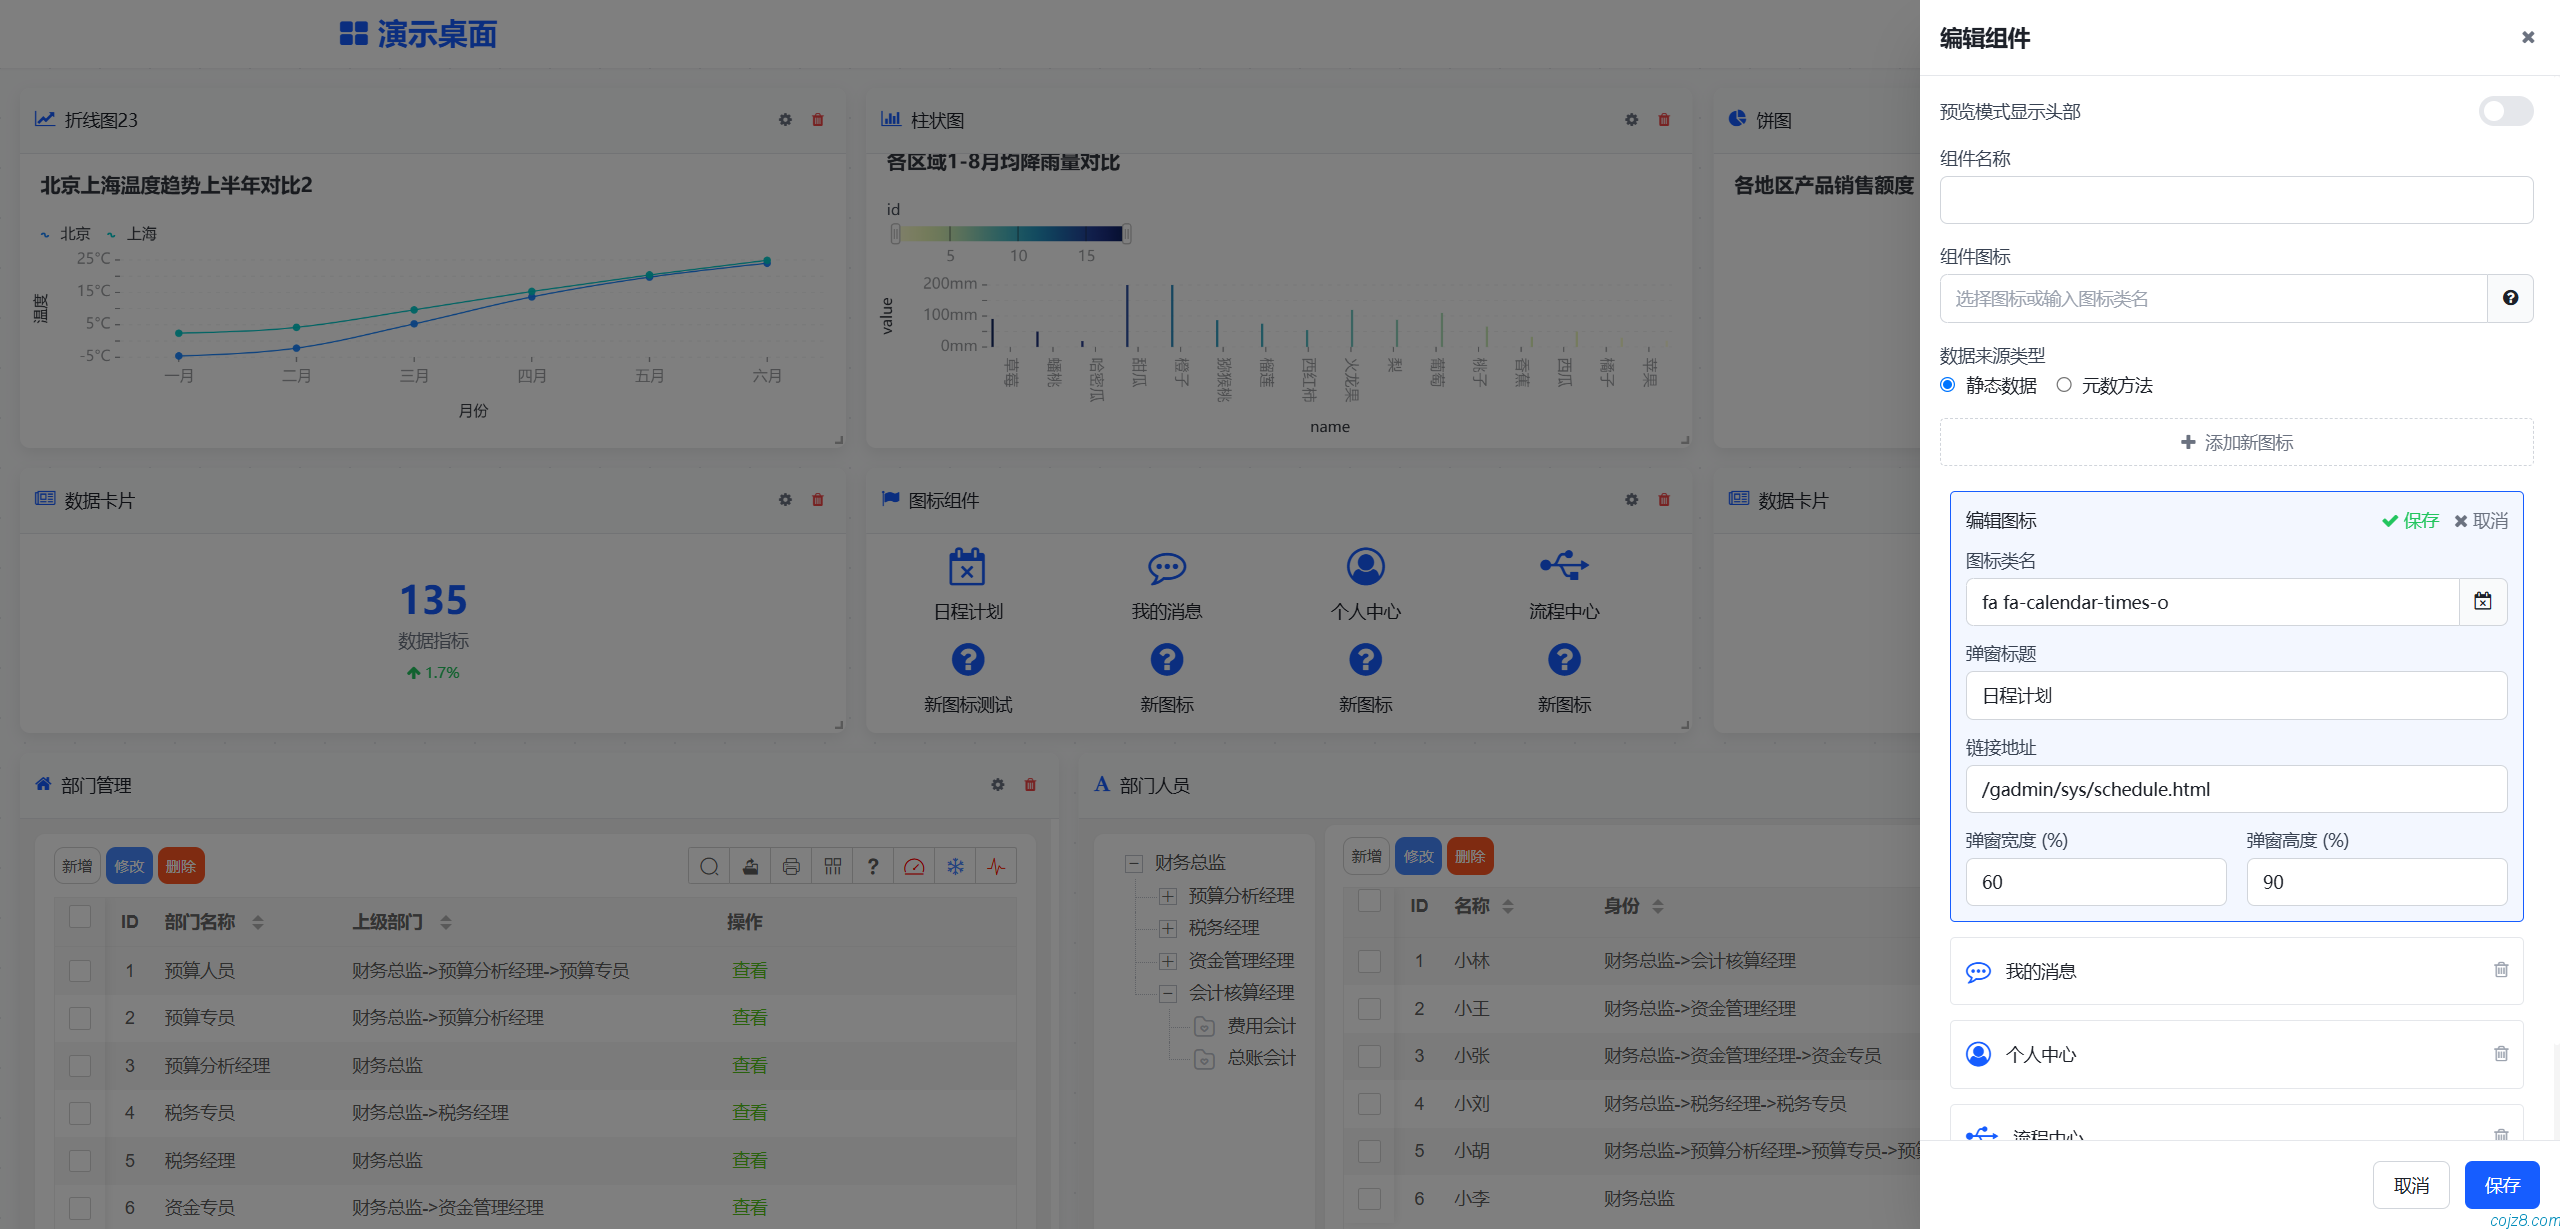
Task: Click the 添加新图标 button
Action: 2236,442
